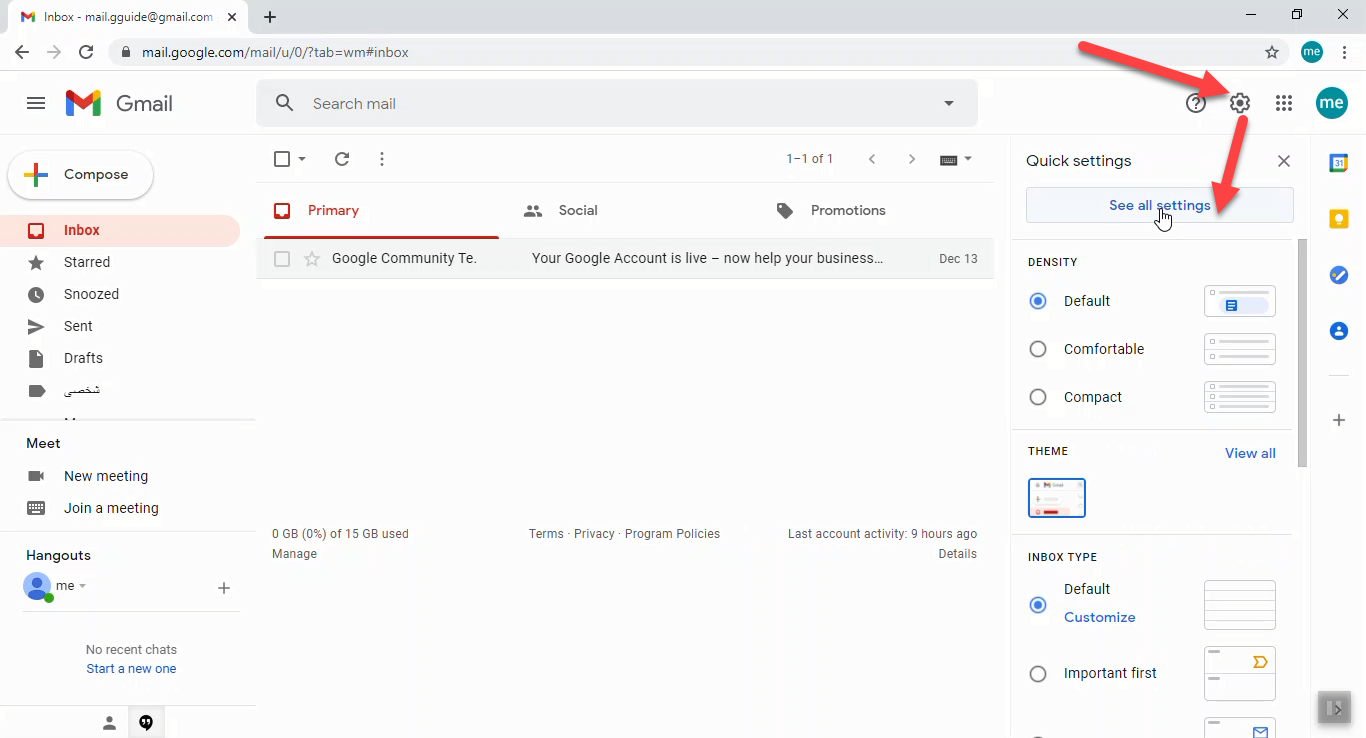Select Important first radio button
The height and width of the screenshot is (738, 1366).
[x=1038, y=674]
